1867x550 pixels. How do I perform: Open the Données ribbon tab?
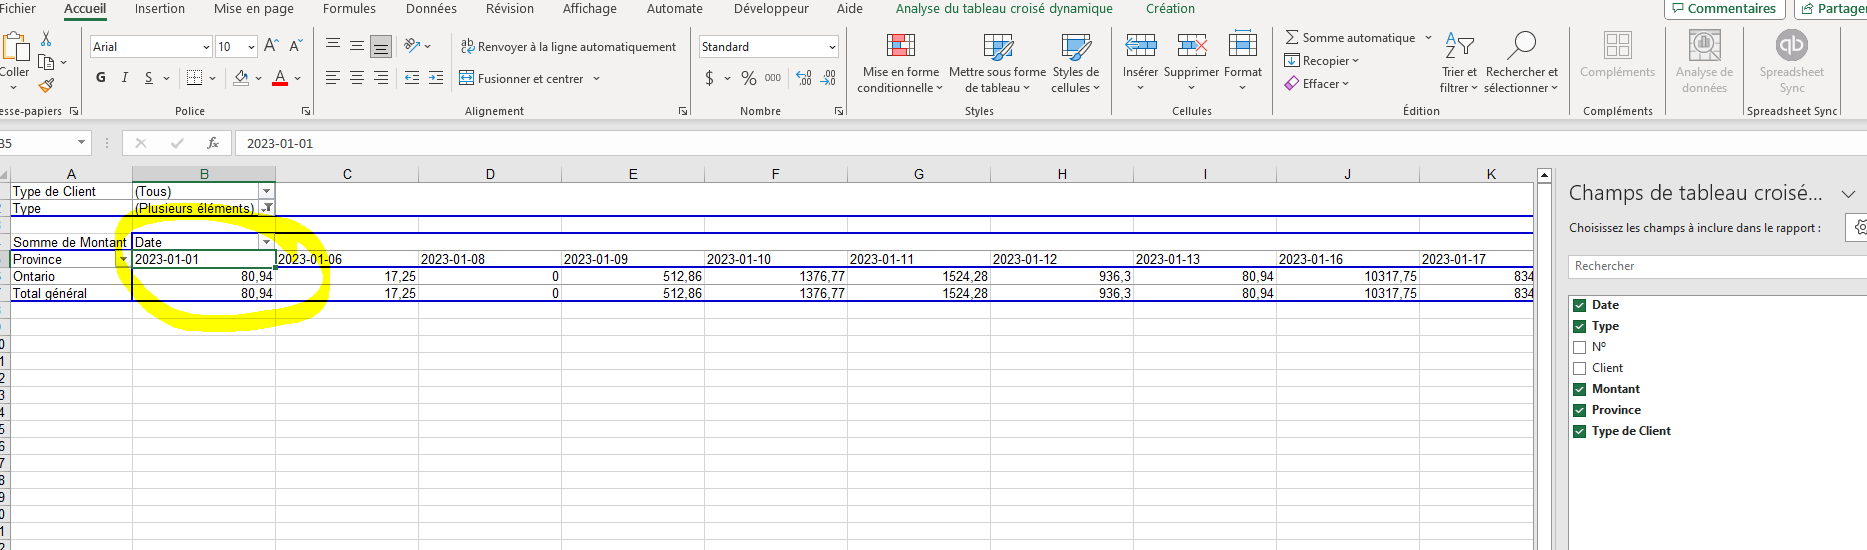click(x=431, y=8)
